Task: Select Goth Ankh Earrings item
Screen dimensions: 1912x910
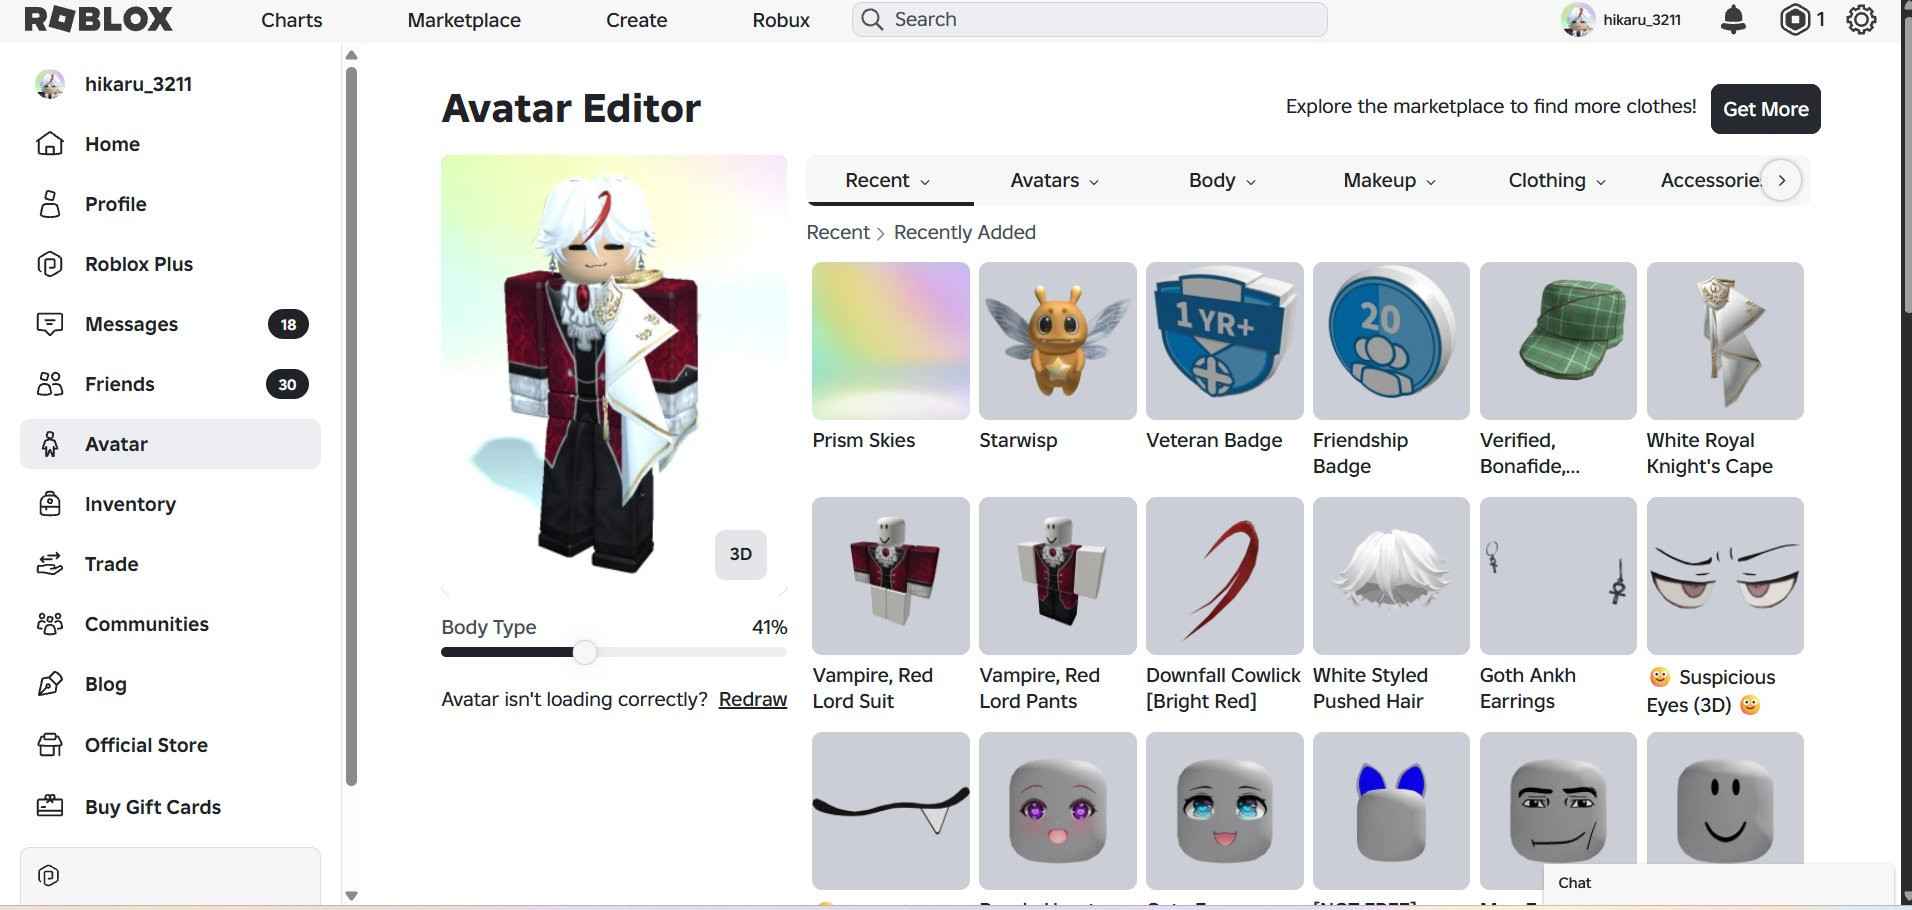Action: pos(1558,575)
